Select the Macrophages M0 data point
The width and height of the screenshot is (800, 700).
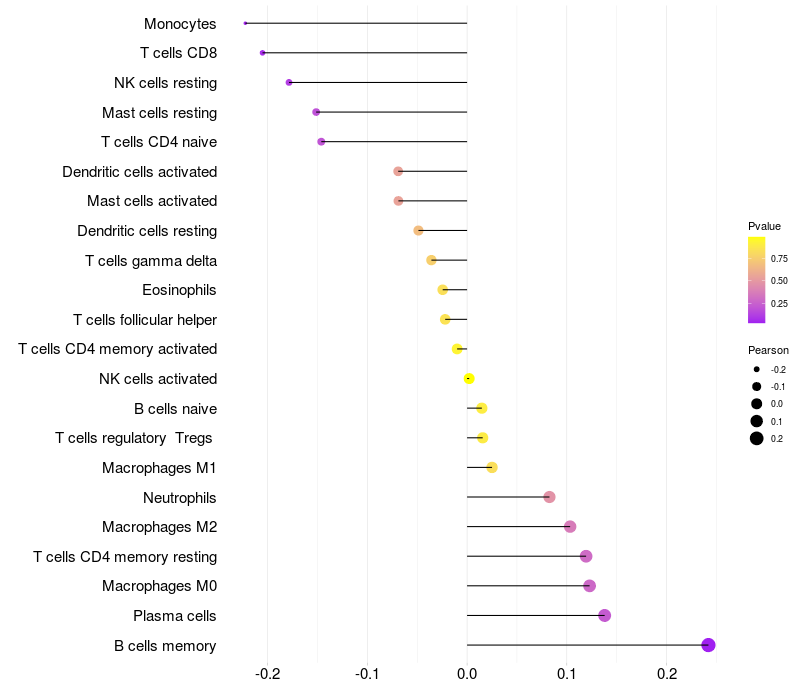tap(589, 586)
